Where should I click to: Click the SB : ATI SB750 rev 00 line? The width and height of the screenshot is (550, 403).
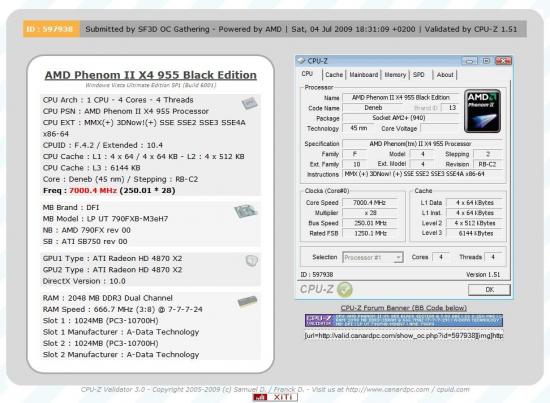[85, 242]
